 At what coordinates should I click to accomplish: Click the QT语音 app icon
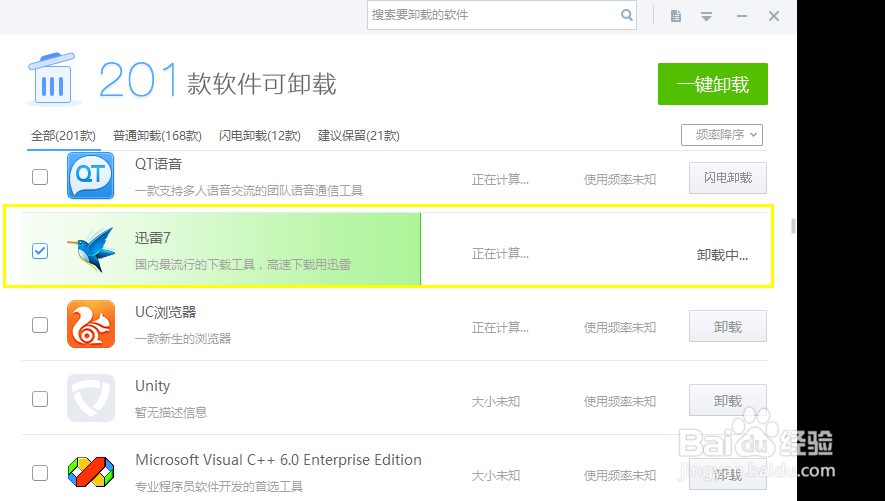[90, 175]
